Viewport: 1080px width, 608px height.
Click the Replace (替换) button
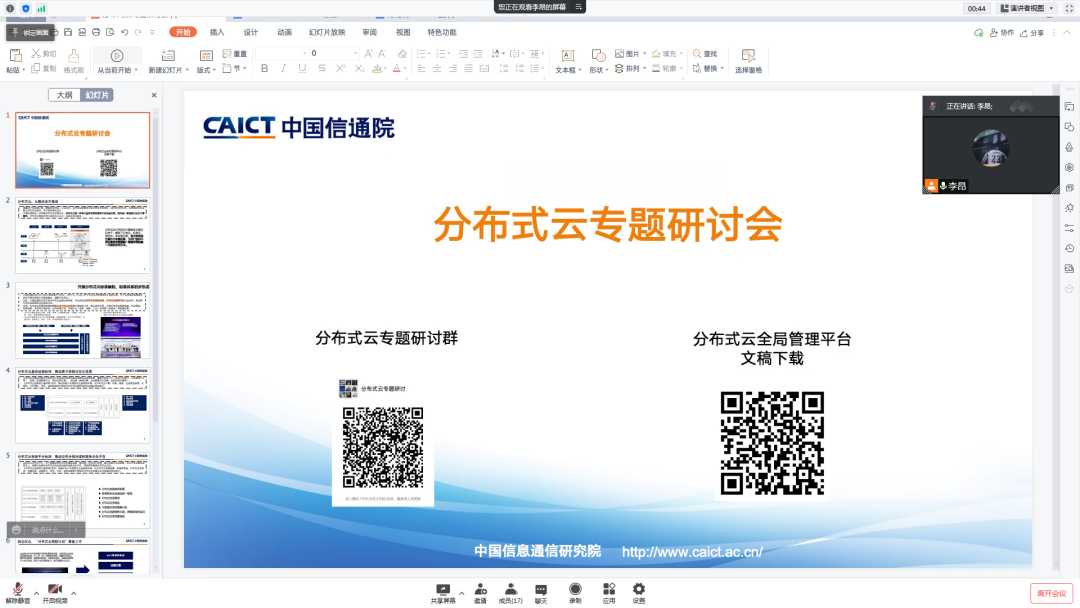[x=708, y=68]
